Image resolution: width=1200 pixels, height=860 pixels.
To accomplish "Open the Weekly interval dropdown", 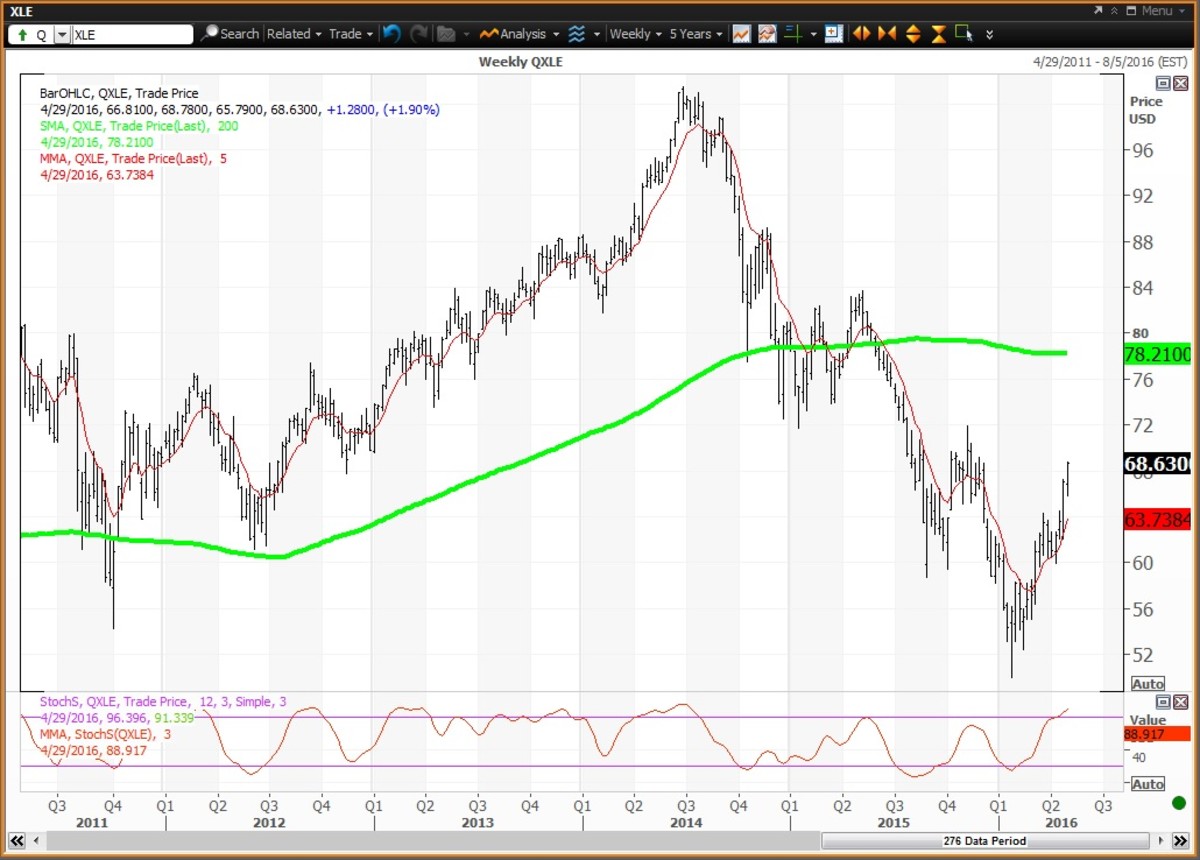I will (634, 33).
